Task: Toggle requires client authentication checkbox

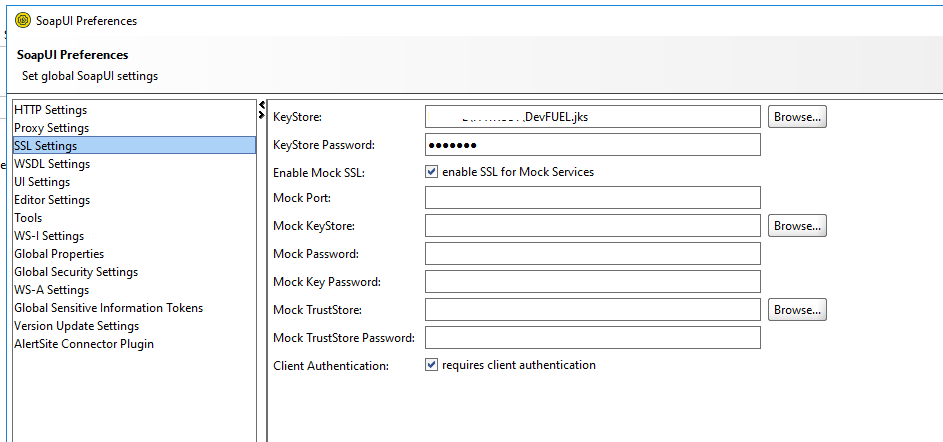Action: pos(431,364)
